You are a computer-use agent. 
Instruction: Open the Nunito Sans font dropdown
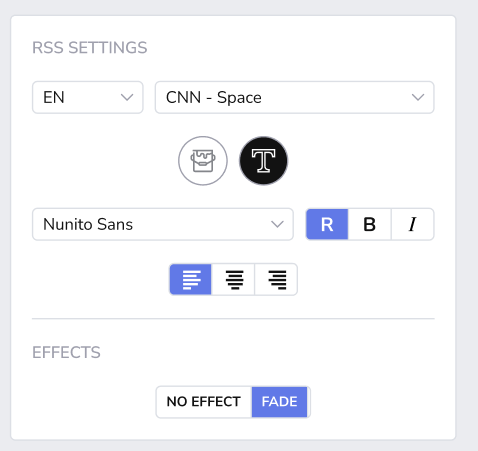point(163,224)
